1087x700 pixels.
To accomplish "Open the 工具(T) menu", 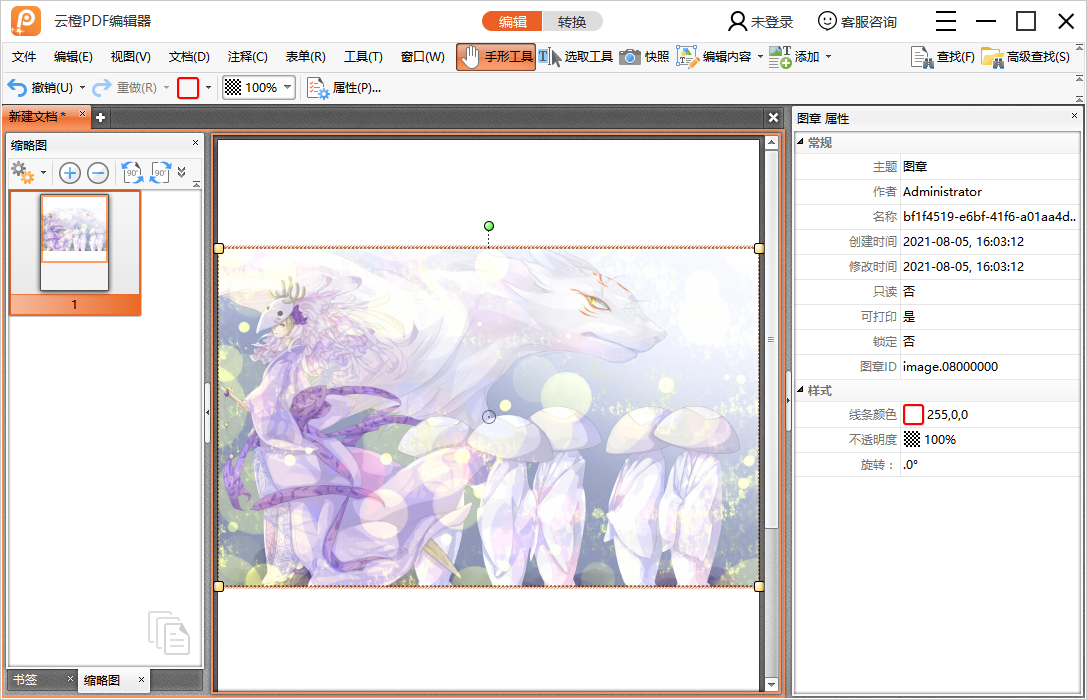I will coord(363,57).
